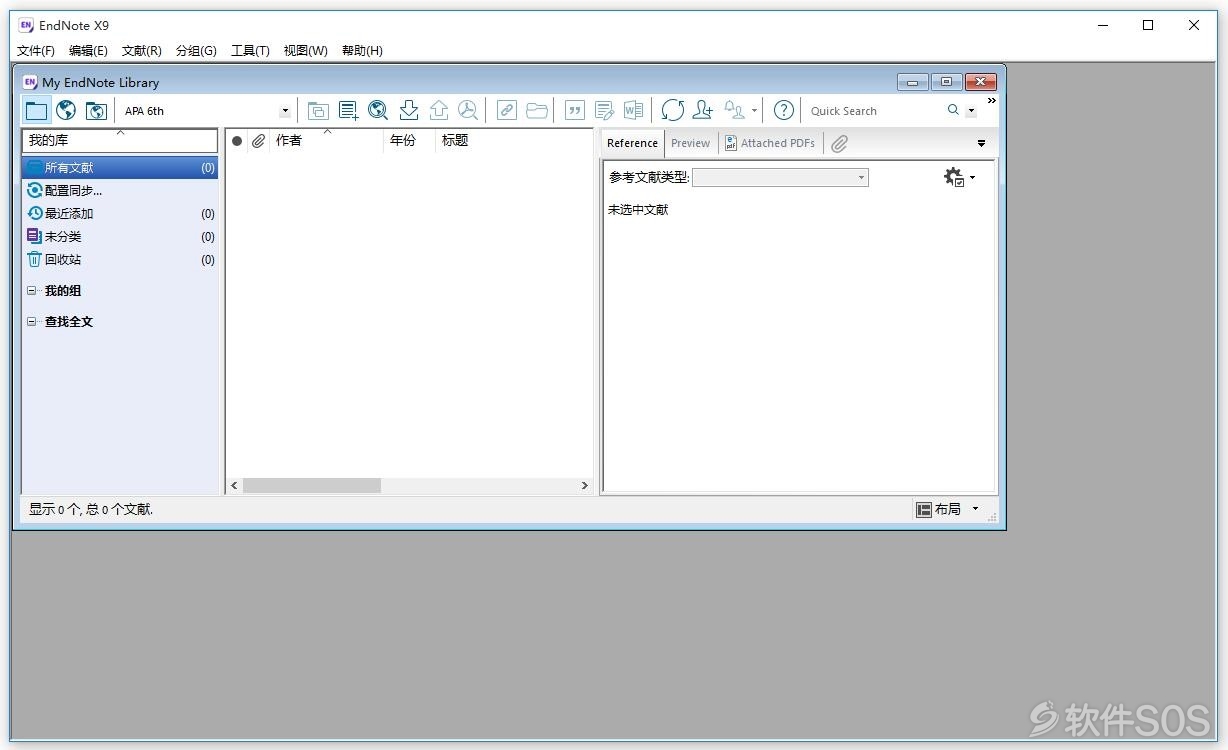Click the Share Library person-plus icon
Viewport: 1228px width, 750px height.
tap(703, 110)
